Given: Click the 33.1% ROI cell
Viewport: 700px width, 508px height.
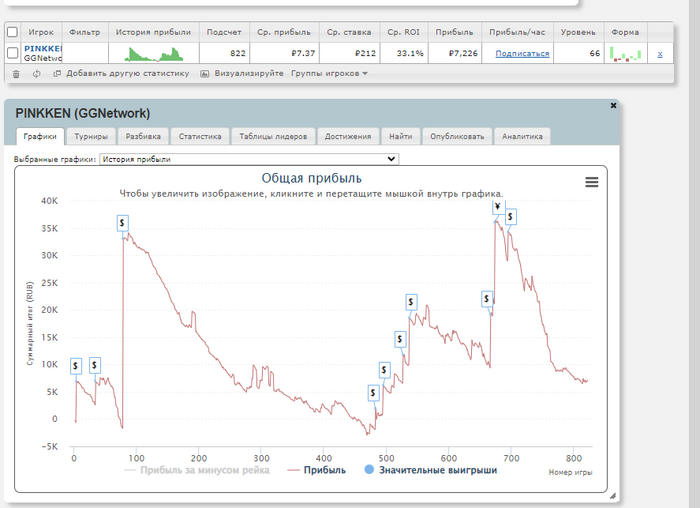Looking at the screenshot, I should (404, 53).
